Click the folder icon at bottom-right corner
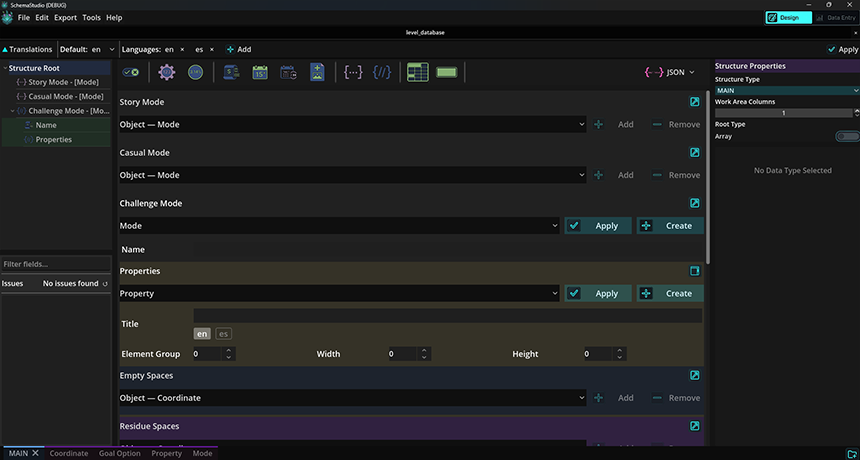The width and height of the screenshot is (860, 460). [x=852, y=453]
